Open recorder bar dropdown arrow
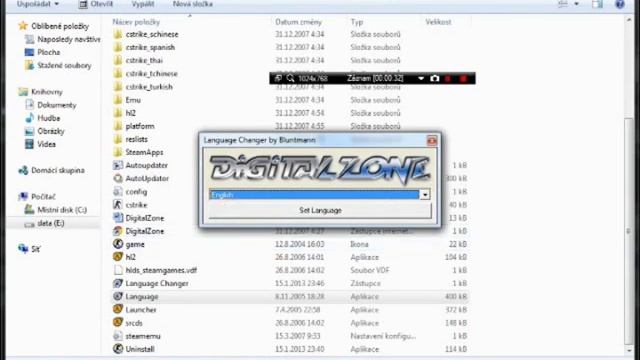640x360 pixels. click(x=421, y=78)
